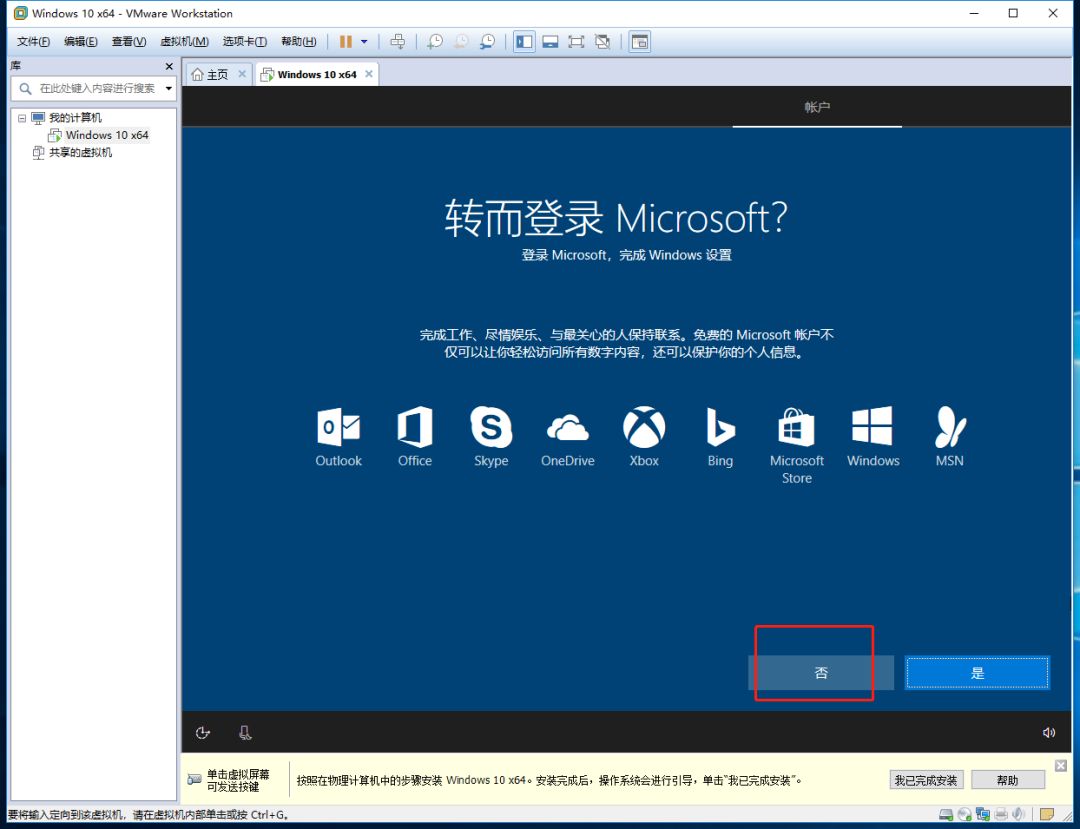
Task: Open the snapshot manager wrench icon
Action: (487, 41)
